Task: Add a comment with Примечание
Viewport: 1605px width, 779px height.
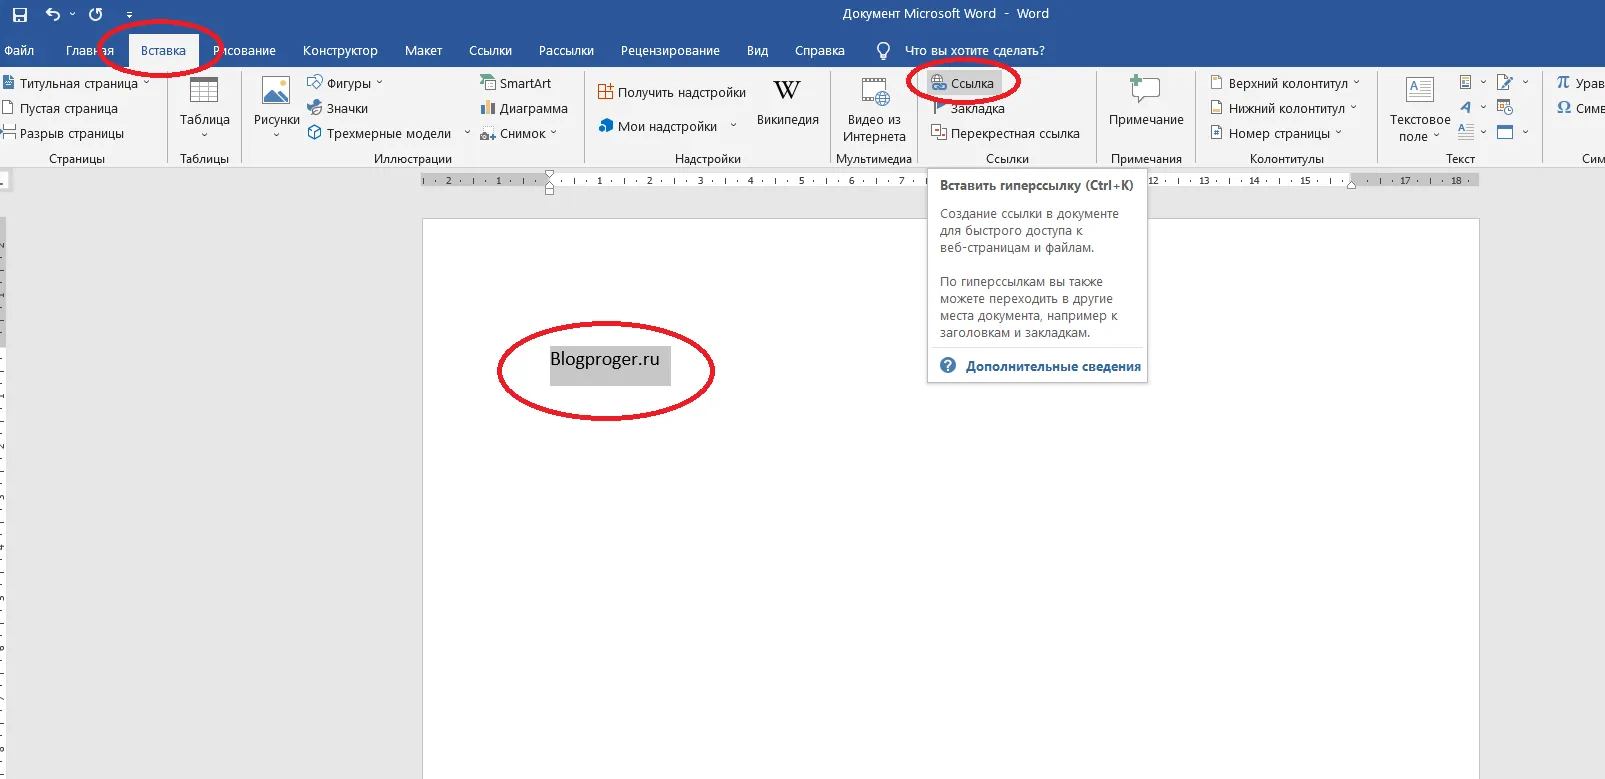Action: 1146,102
